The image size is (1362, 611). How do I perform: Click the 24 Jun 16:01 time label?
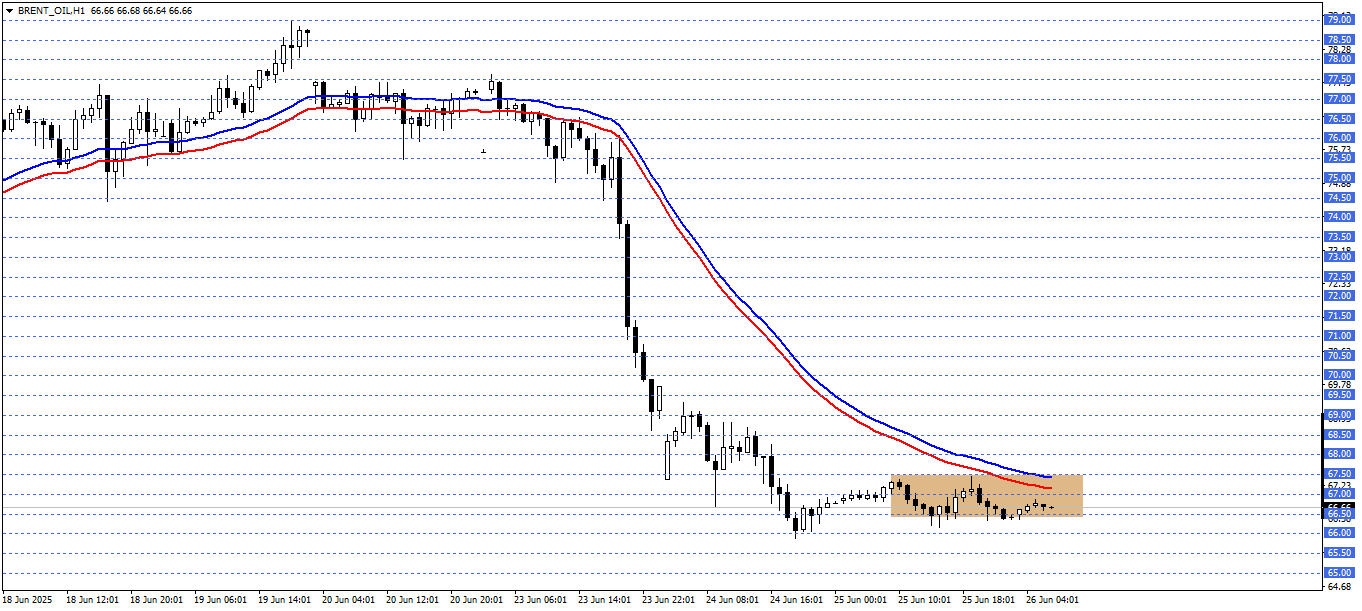pos(796,600)
